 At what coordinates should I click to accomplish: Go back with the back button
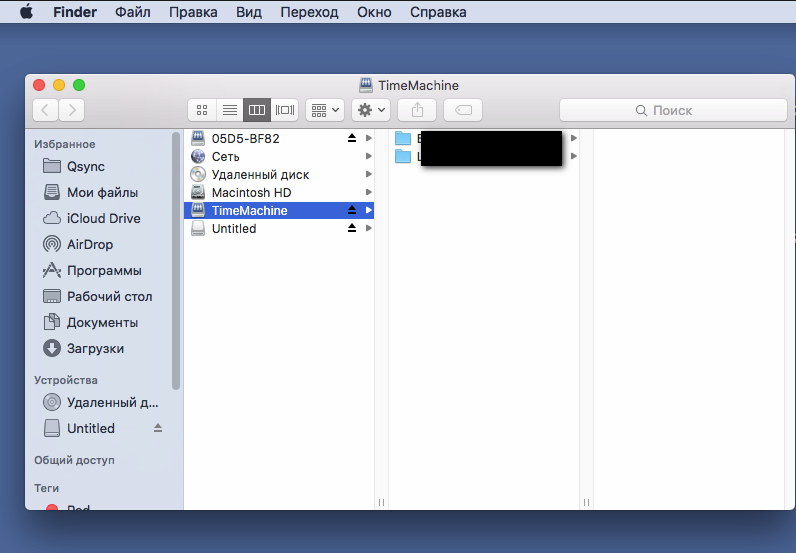pyautogui.click(x=45, y=110)
